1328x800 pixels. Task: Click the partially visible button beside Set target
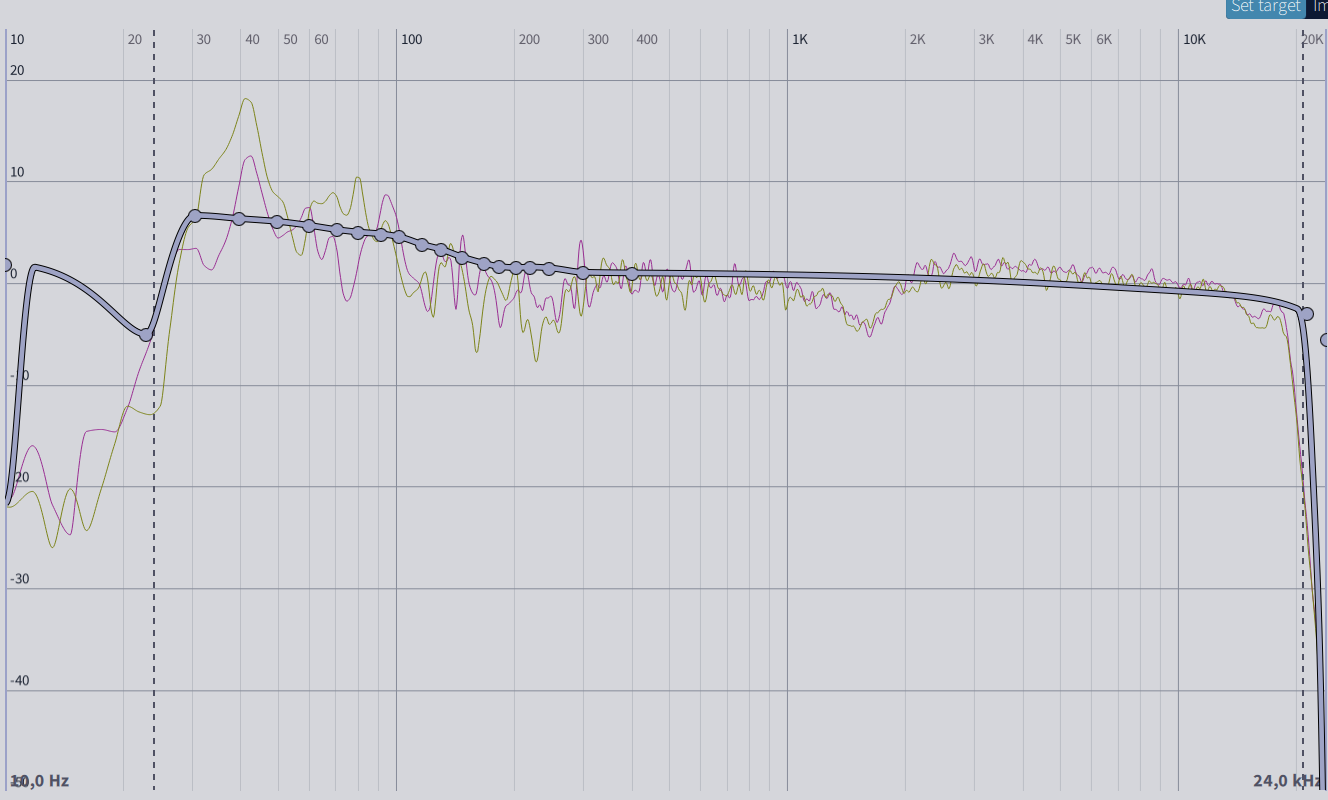(x=1318, y=7)
